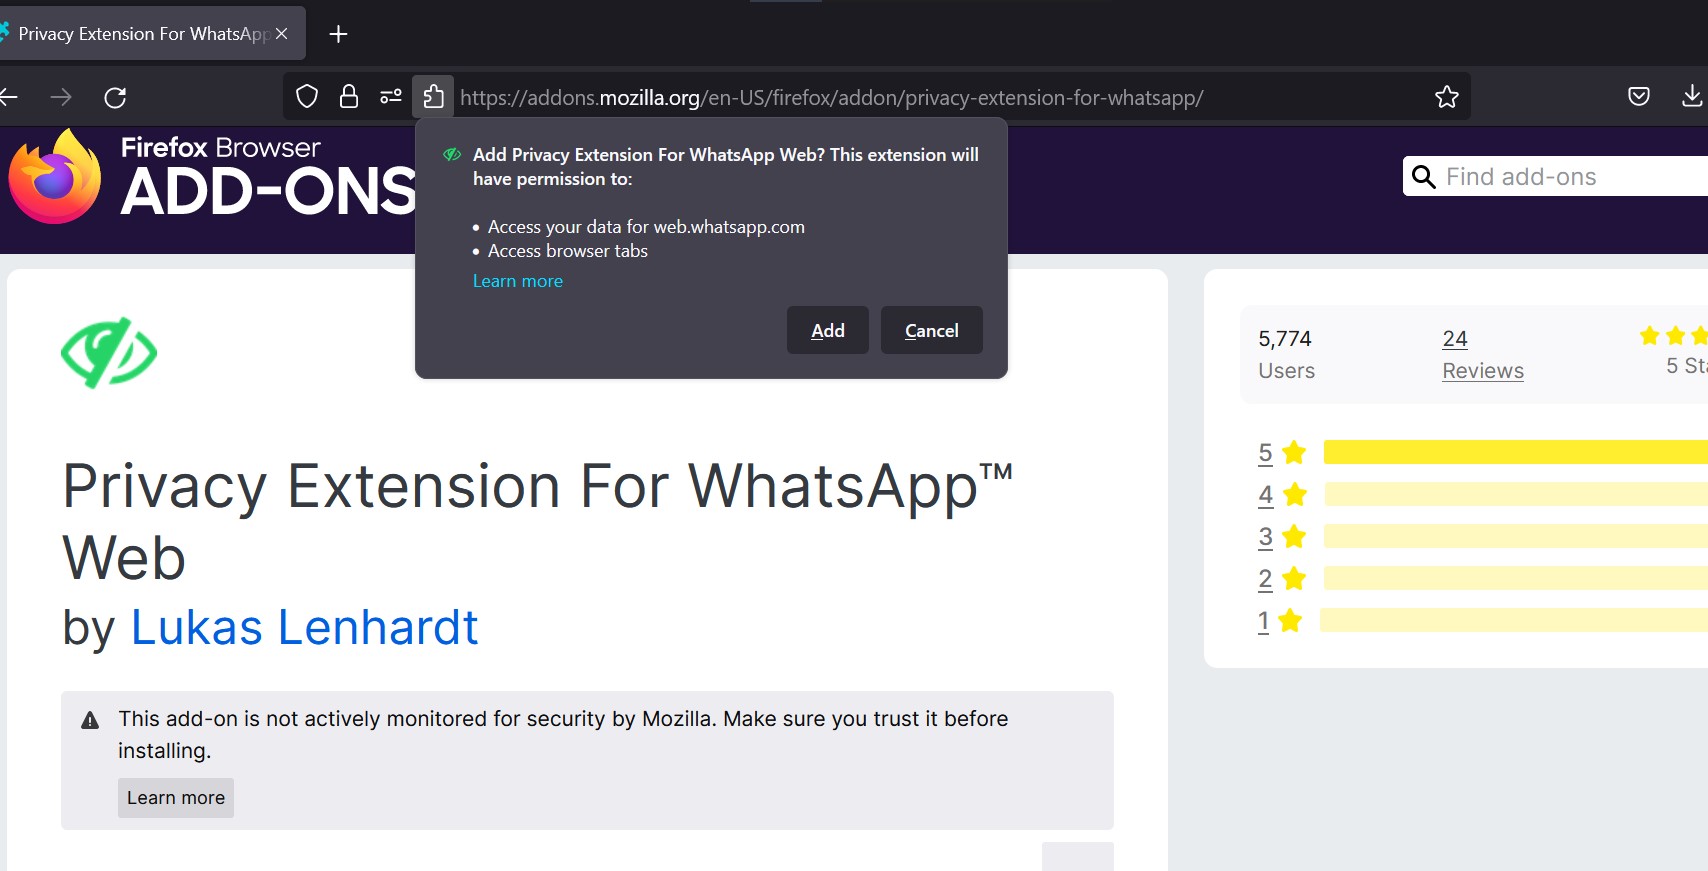Open Learn more link in permission dialog
This screenshot has width=1708, height=871.
pyautogui.click(x=518, y=281)
